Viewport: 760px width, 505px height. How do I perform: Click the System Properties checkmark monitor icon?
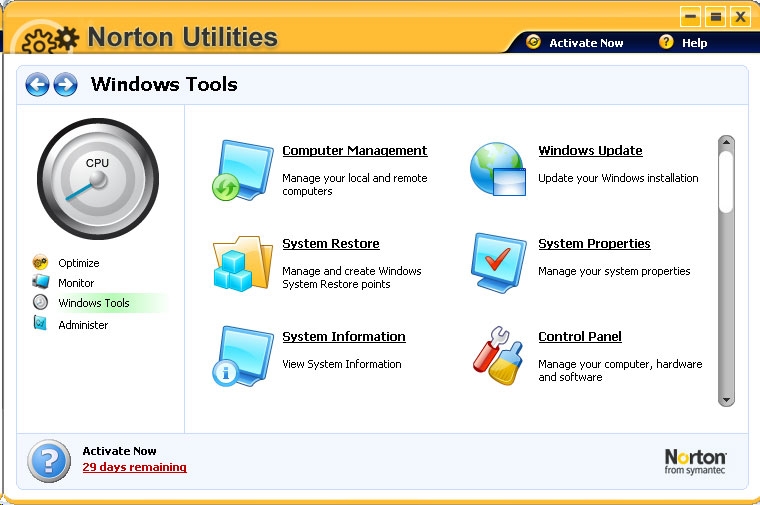pos(498,263)
